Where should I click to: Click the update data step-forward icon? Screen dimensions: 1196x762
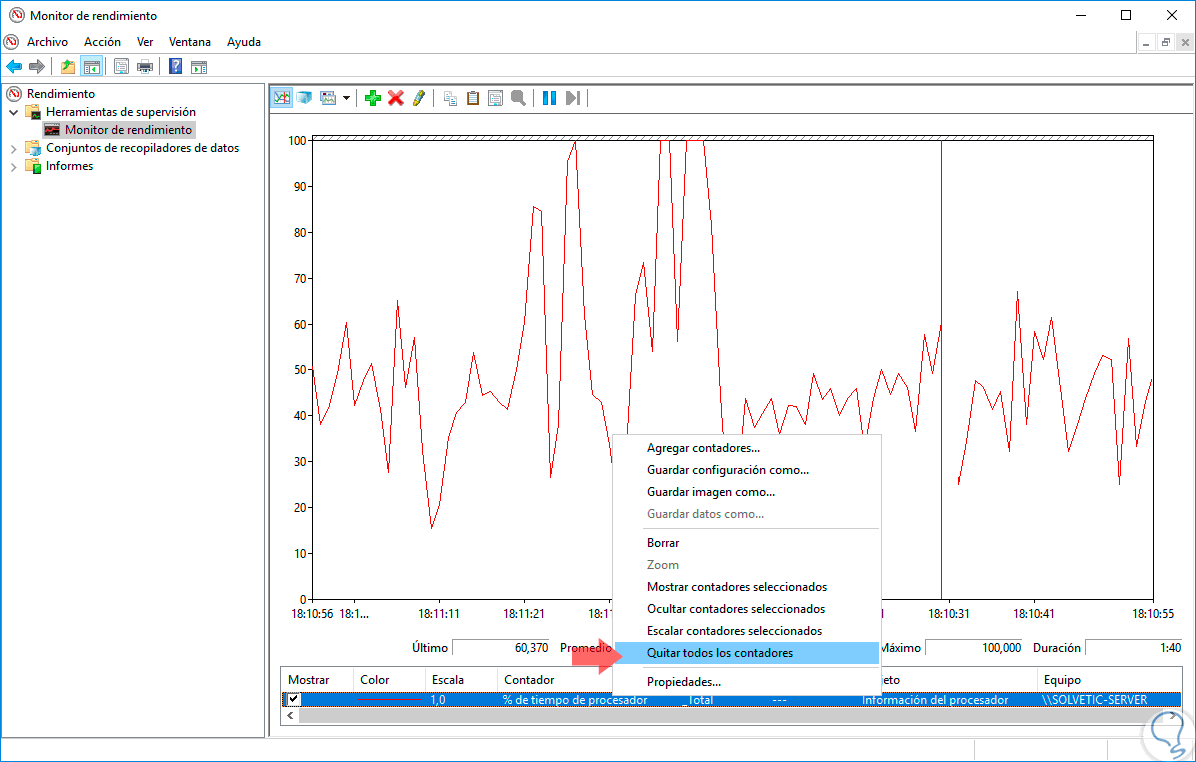573,98
